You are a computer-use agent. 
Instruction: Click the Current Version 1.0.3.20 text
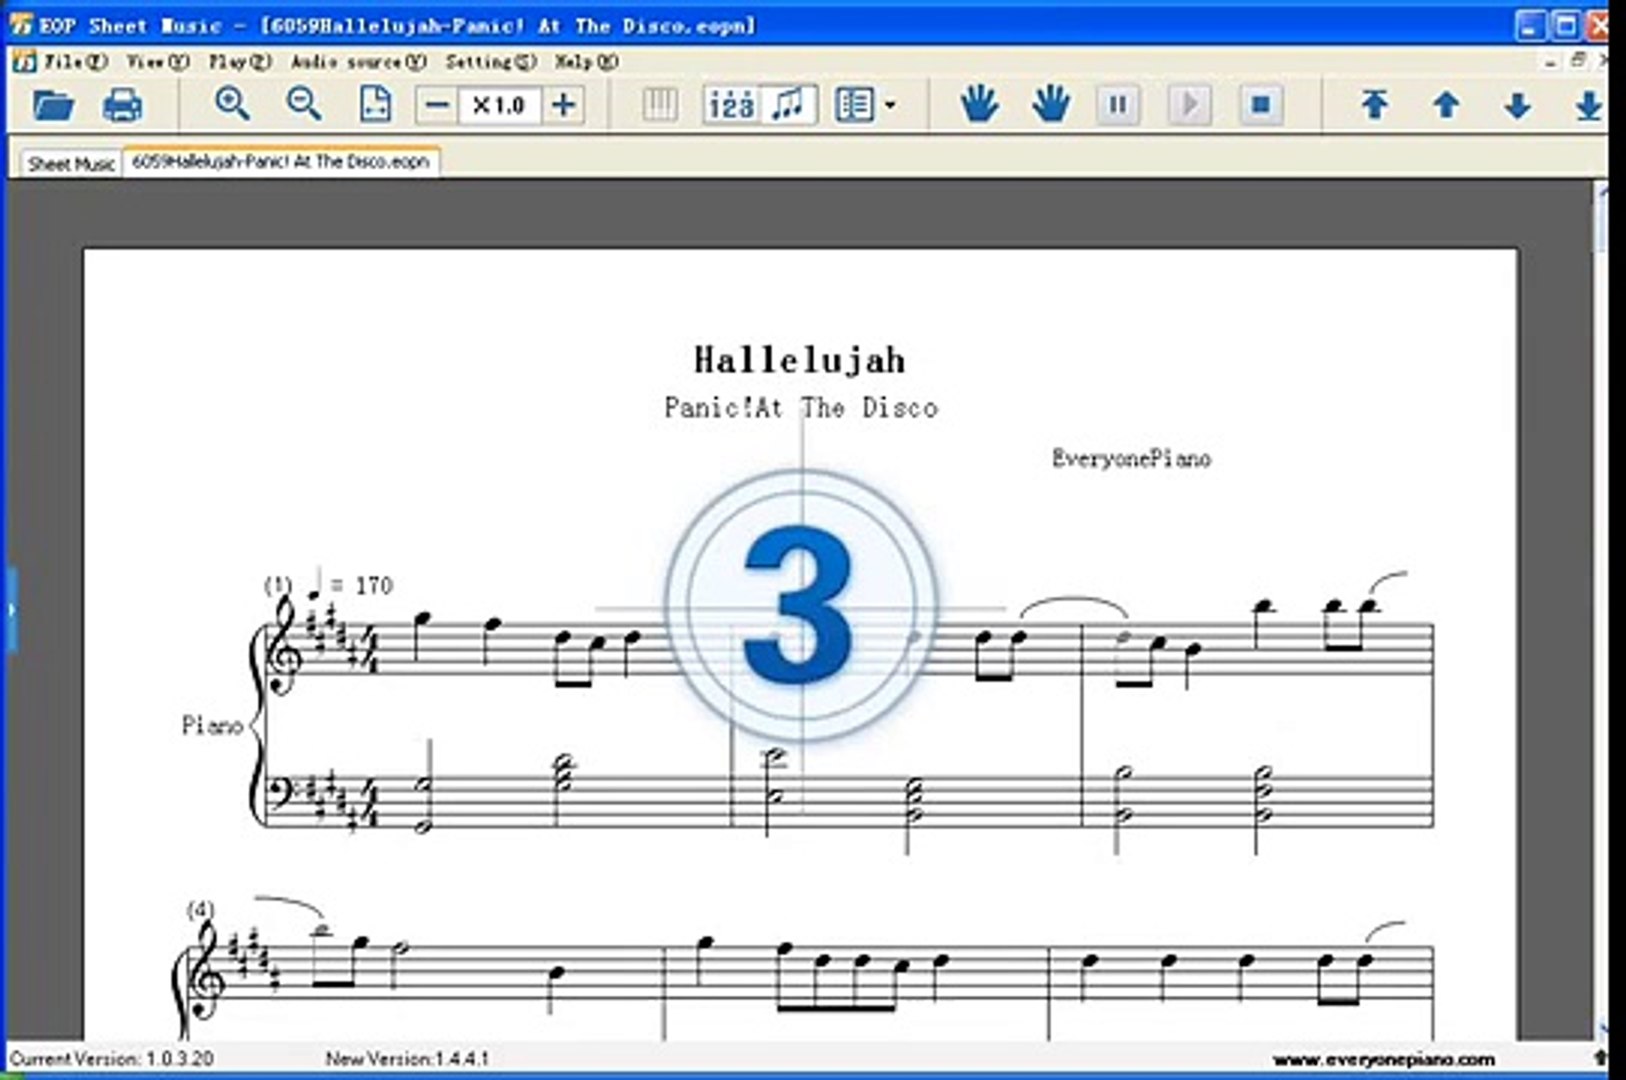click(112, 1058)
